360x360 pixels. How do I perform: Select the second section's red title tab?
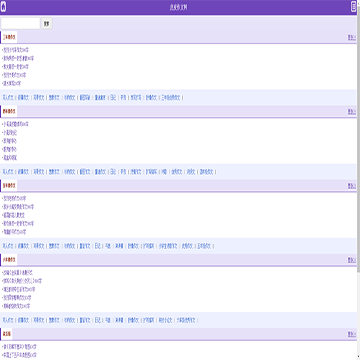coord(9,111)
